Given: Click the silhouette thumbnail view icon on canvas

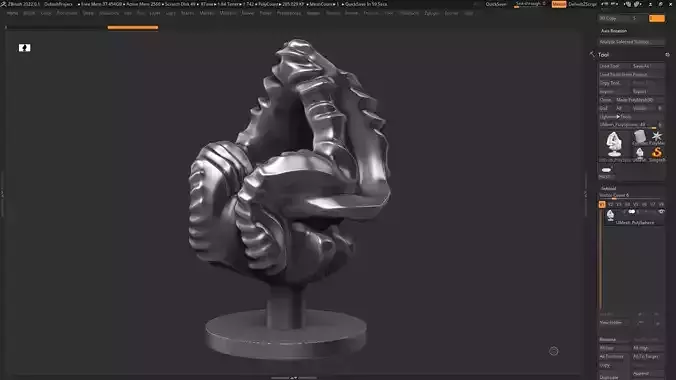Looking at the screenshot, I should (x=25, y=48).
